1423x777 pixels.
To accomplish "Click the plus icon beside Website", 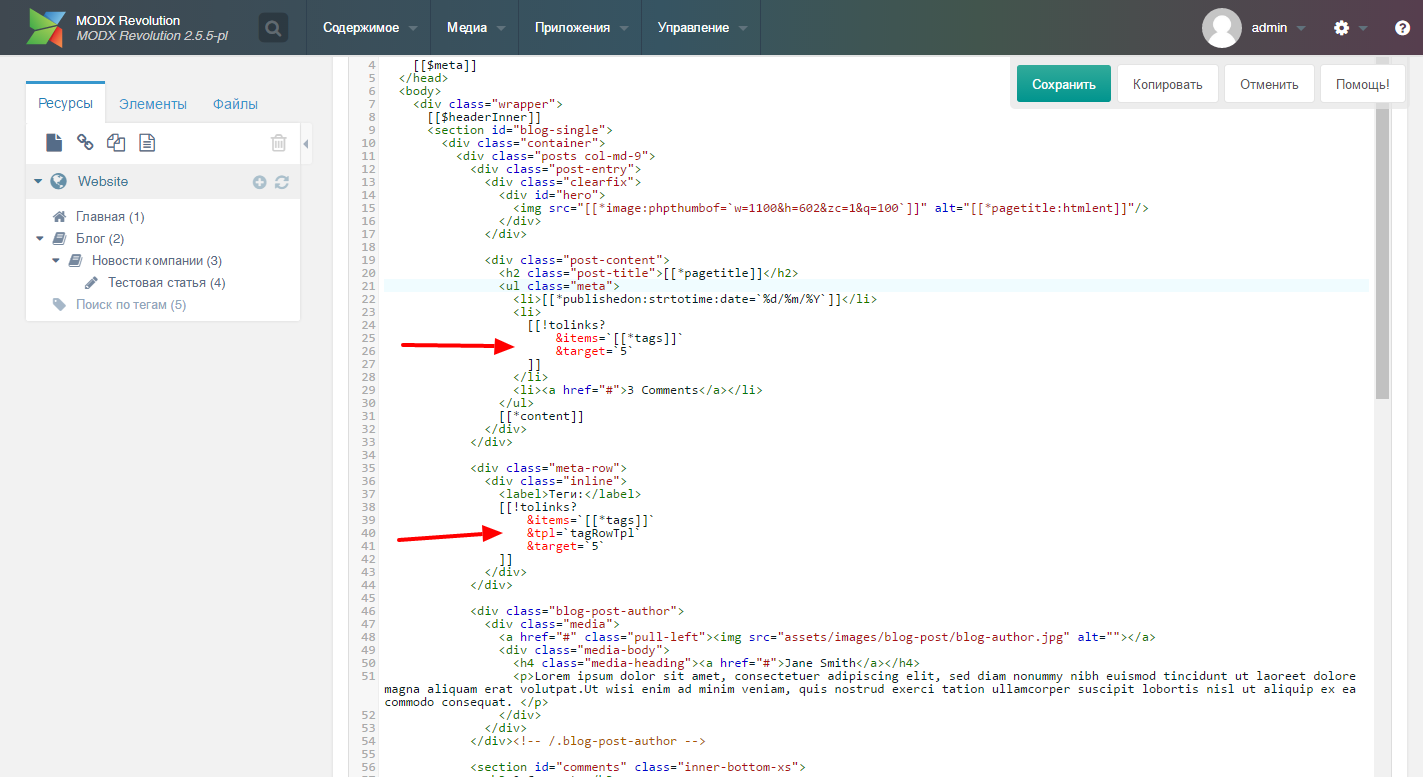I will coord(259,182).
